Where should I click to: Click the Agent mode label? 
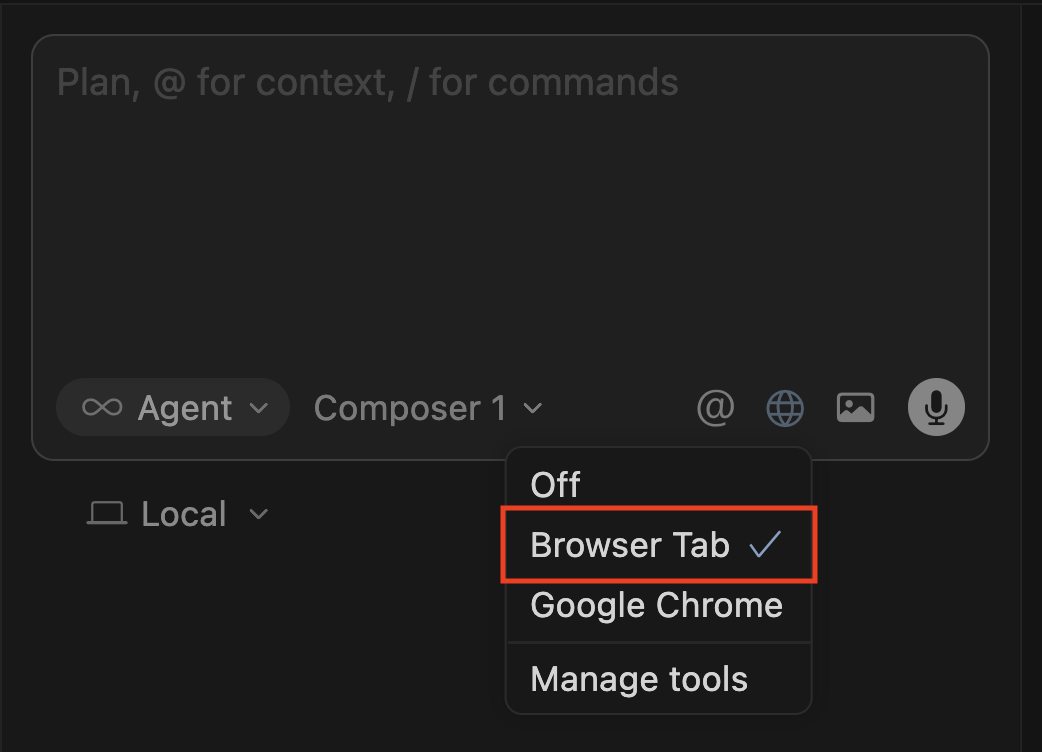(185, 408)
